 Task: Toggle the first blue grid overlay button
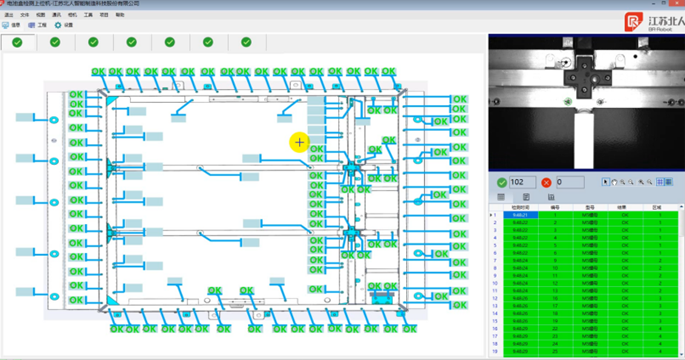[660, 182]
